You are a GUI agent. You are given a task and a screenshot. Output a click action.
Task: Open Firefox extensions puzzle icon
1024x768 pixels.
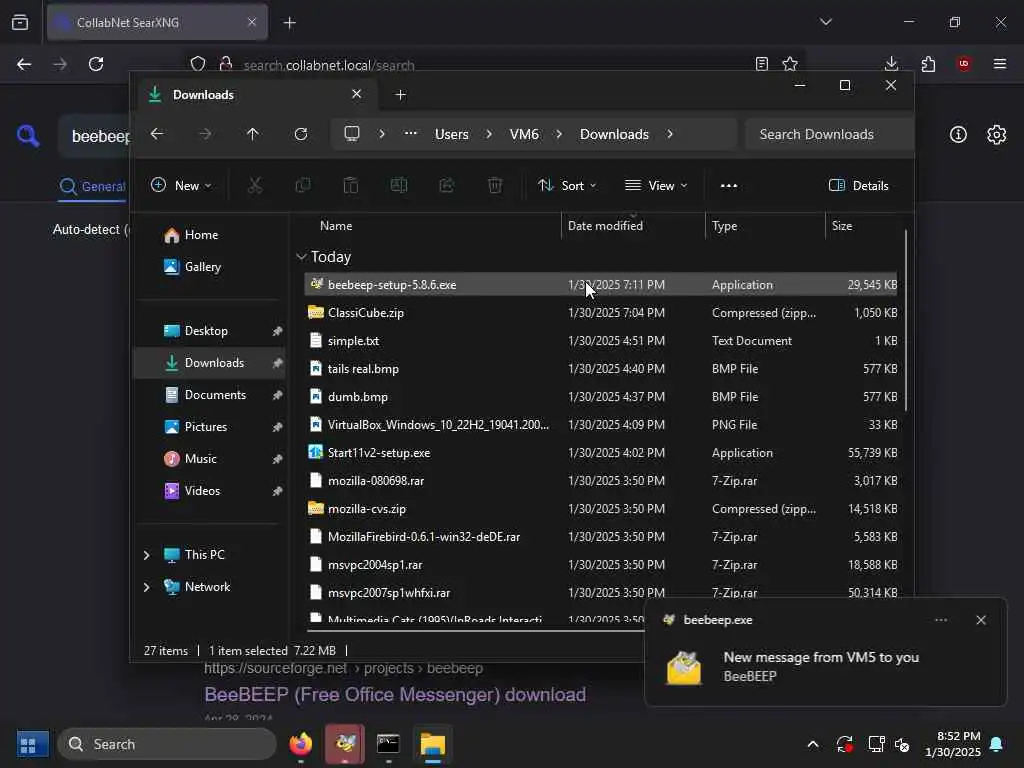point(928,64)
